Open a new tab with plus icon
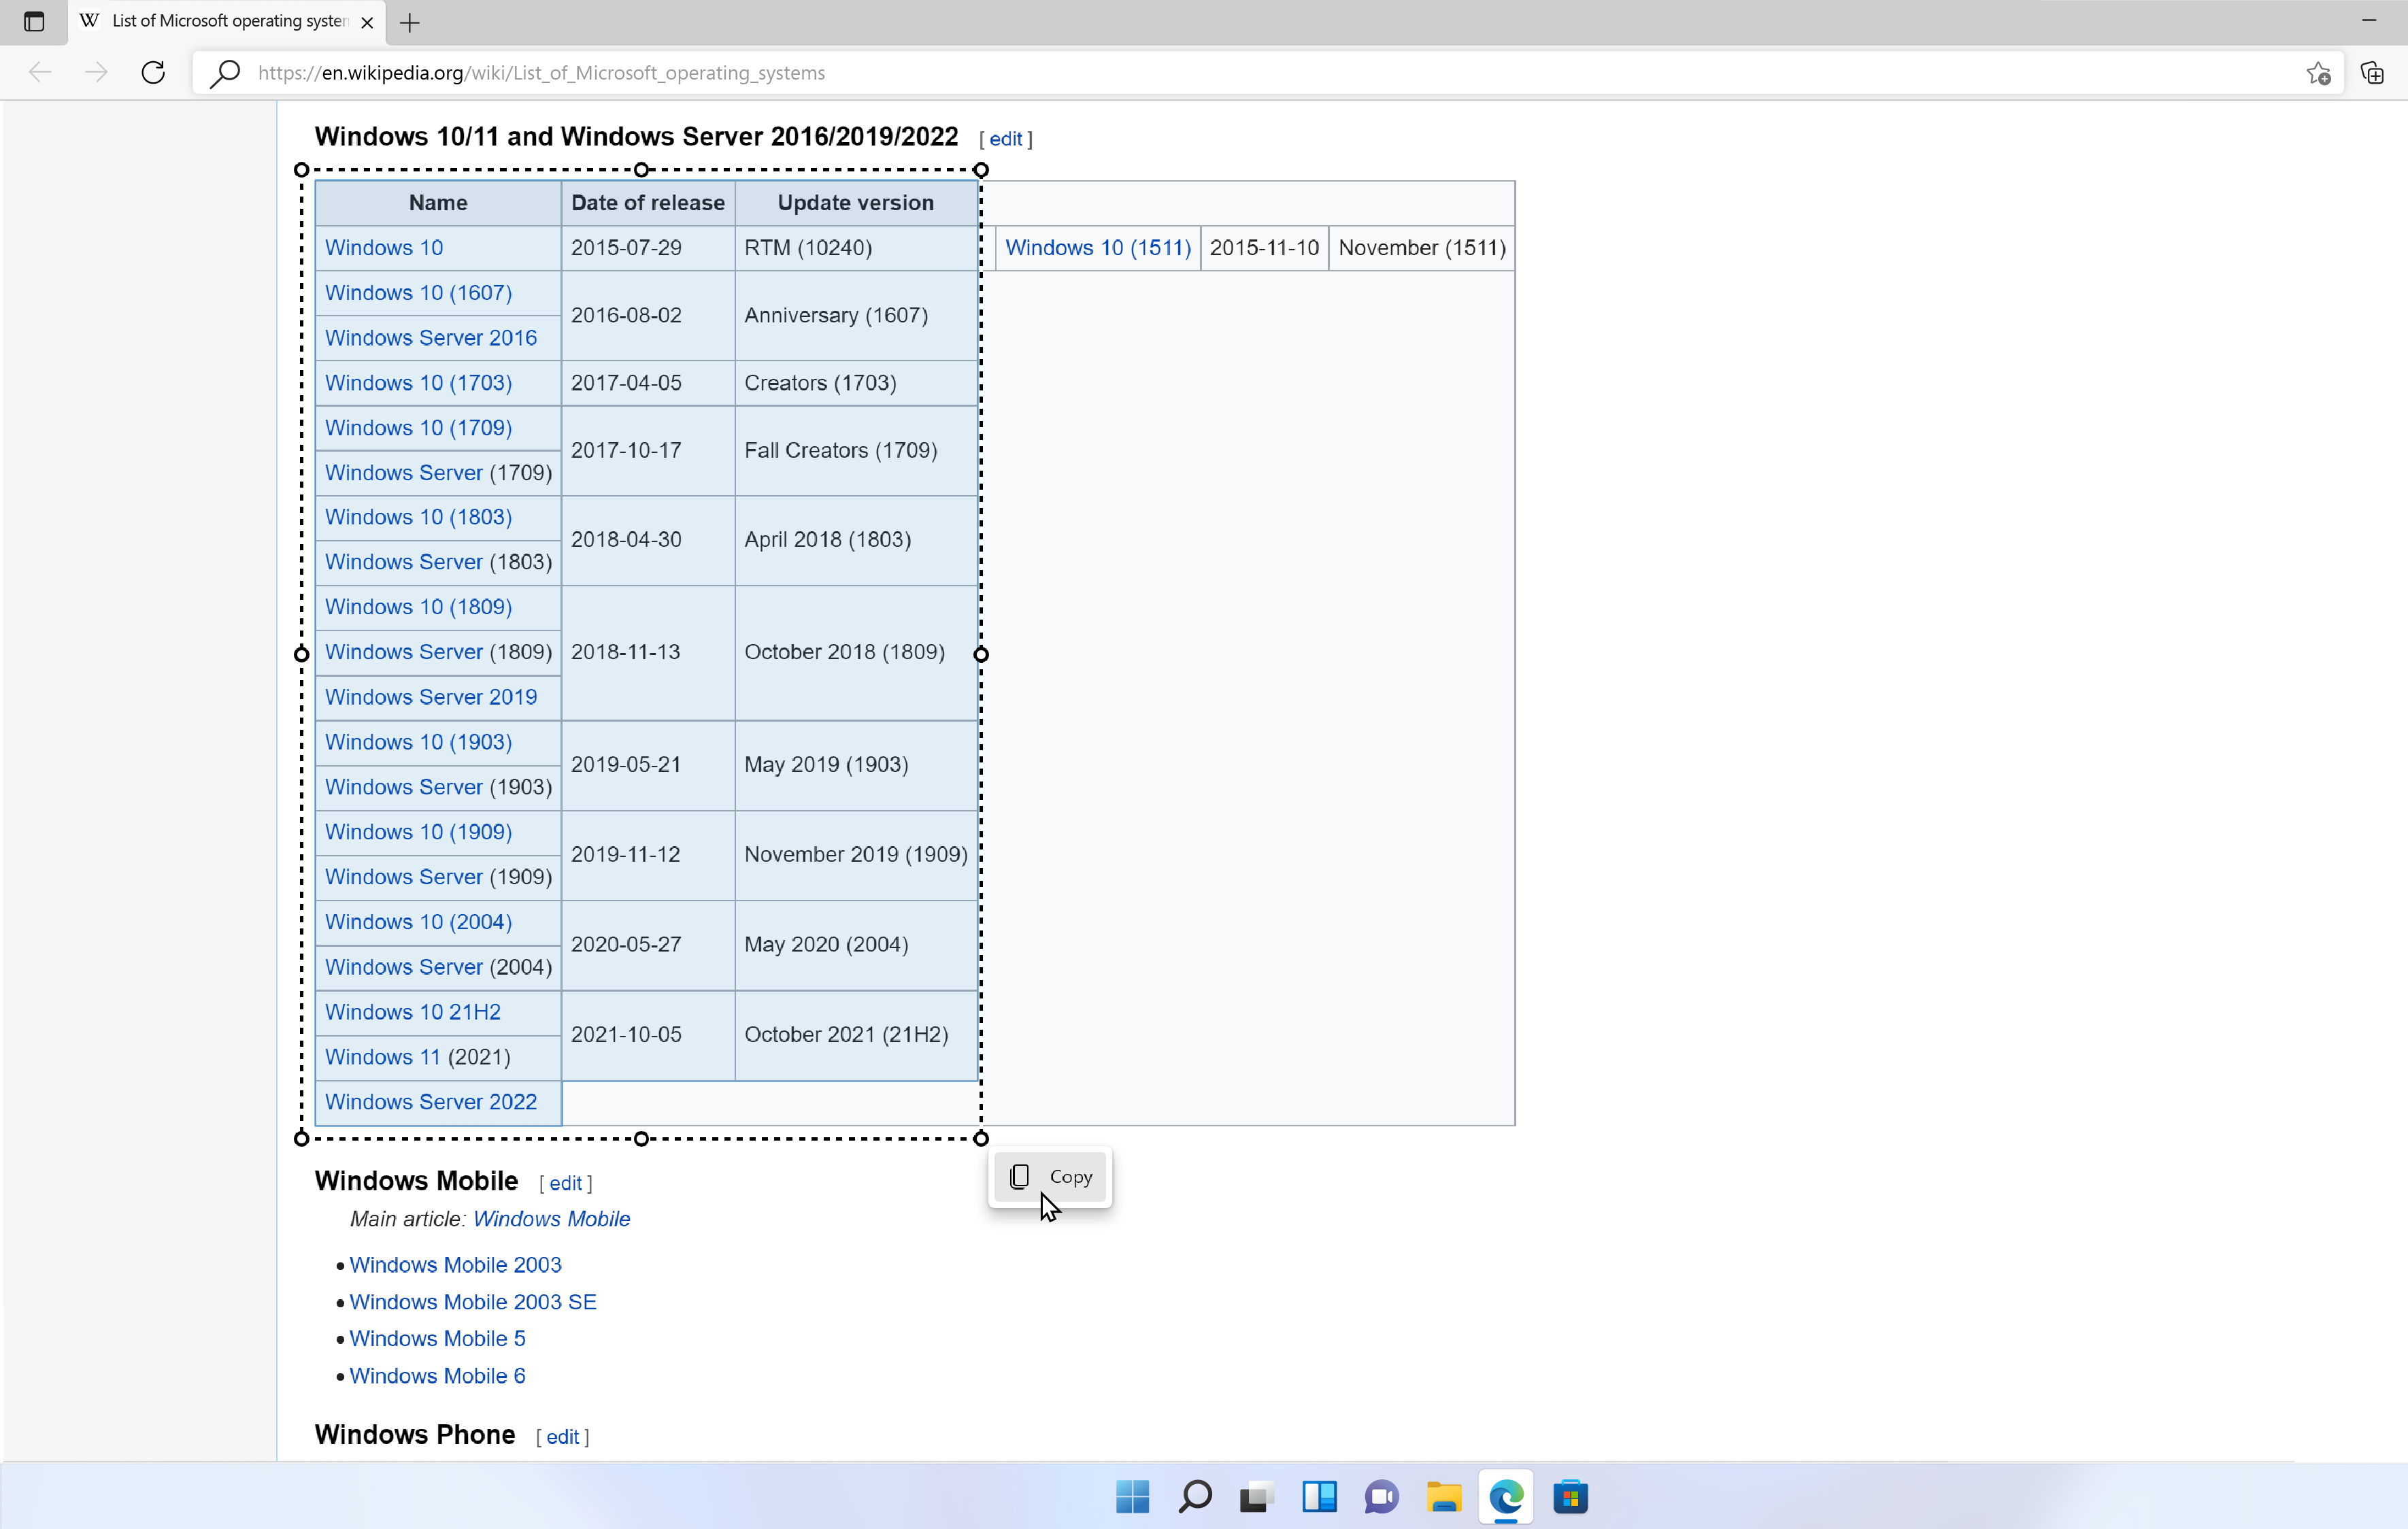2408x1529 pixels. tap(410, 23)
